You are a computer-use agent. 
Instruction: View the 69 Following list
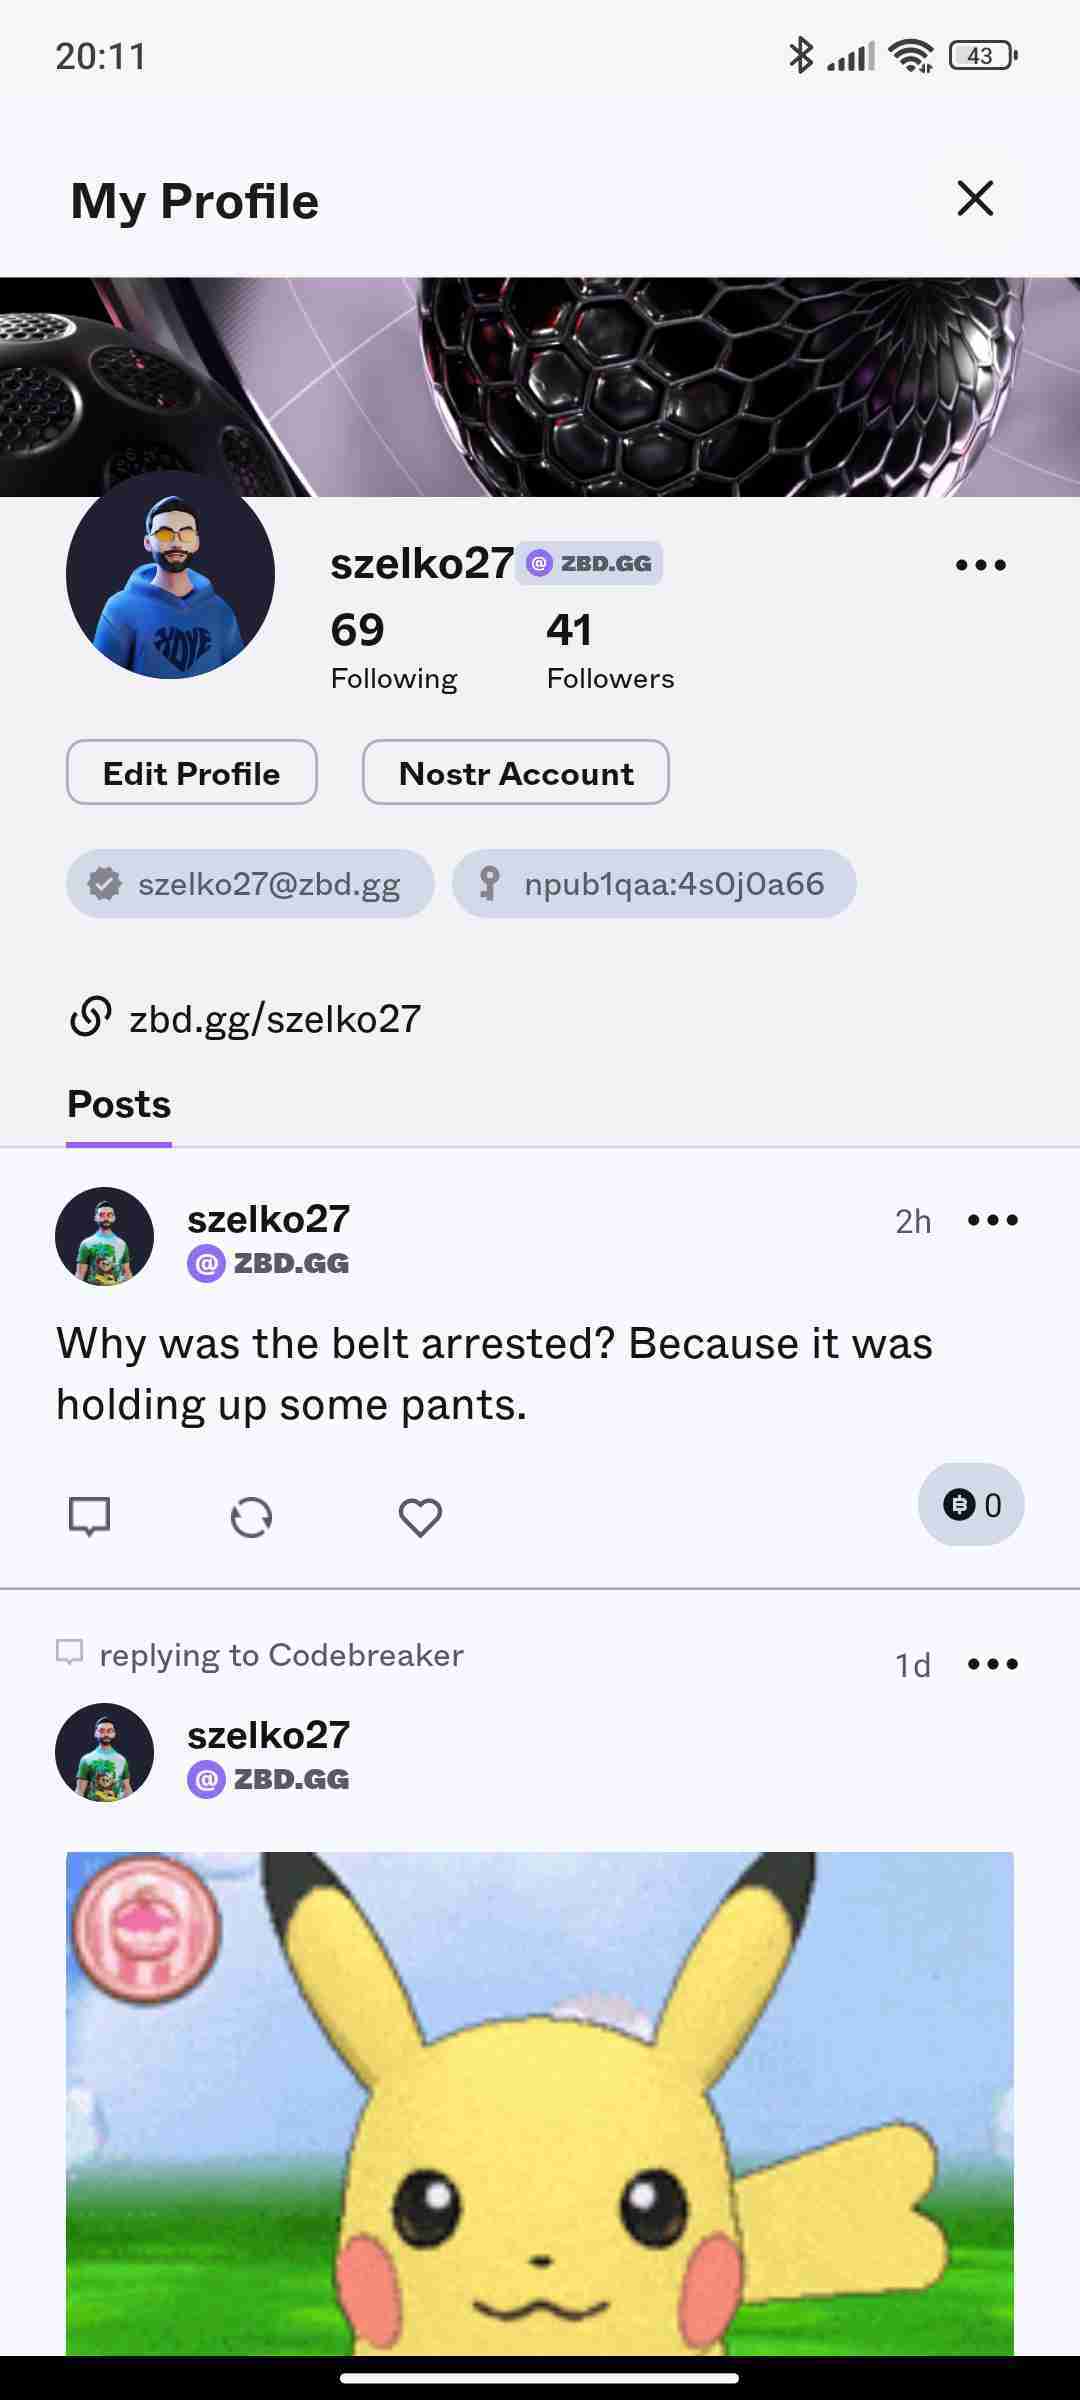(x=394, y=650)
